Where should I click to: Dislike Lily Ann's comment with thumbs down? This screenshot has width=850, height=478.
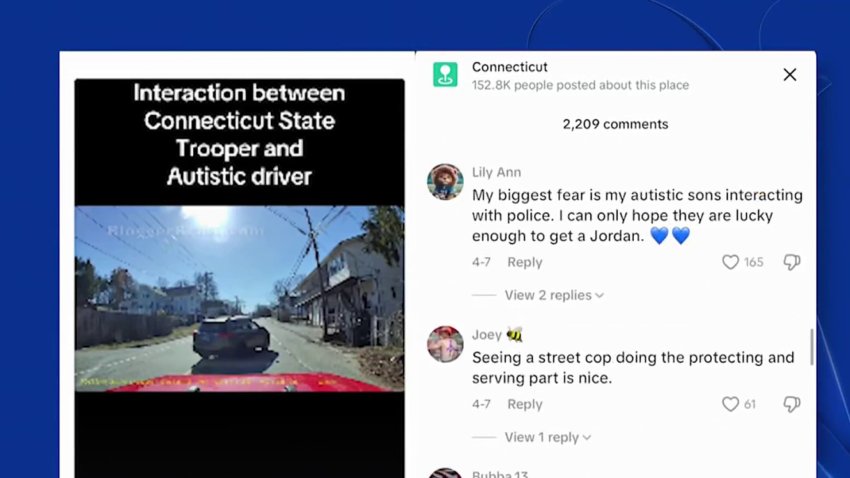pos(791,262)
